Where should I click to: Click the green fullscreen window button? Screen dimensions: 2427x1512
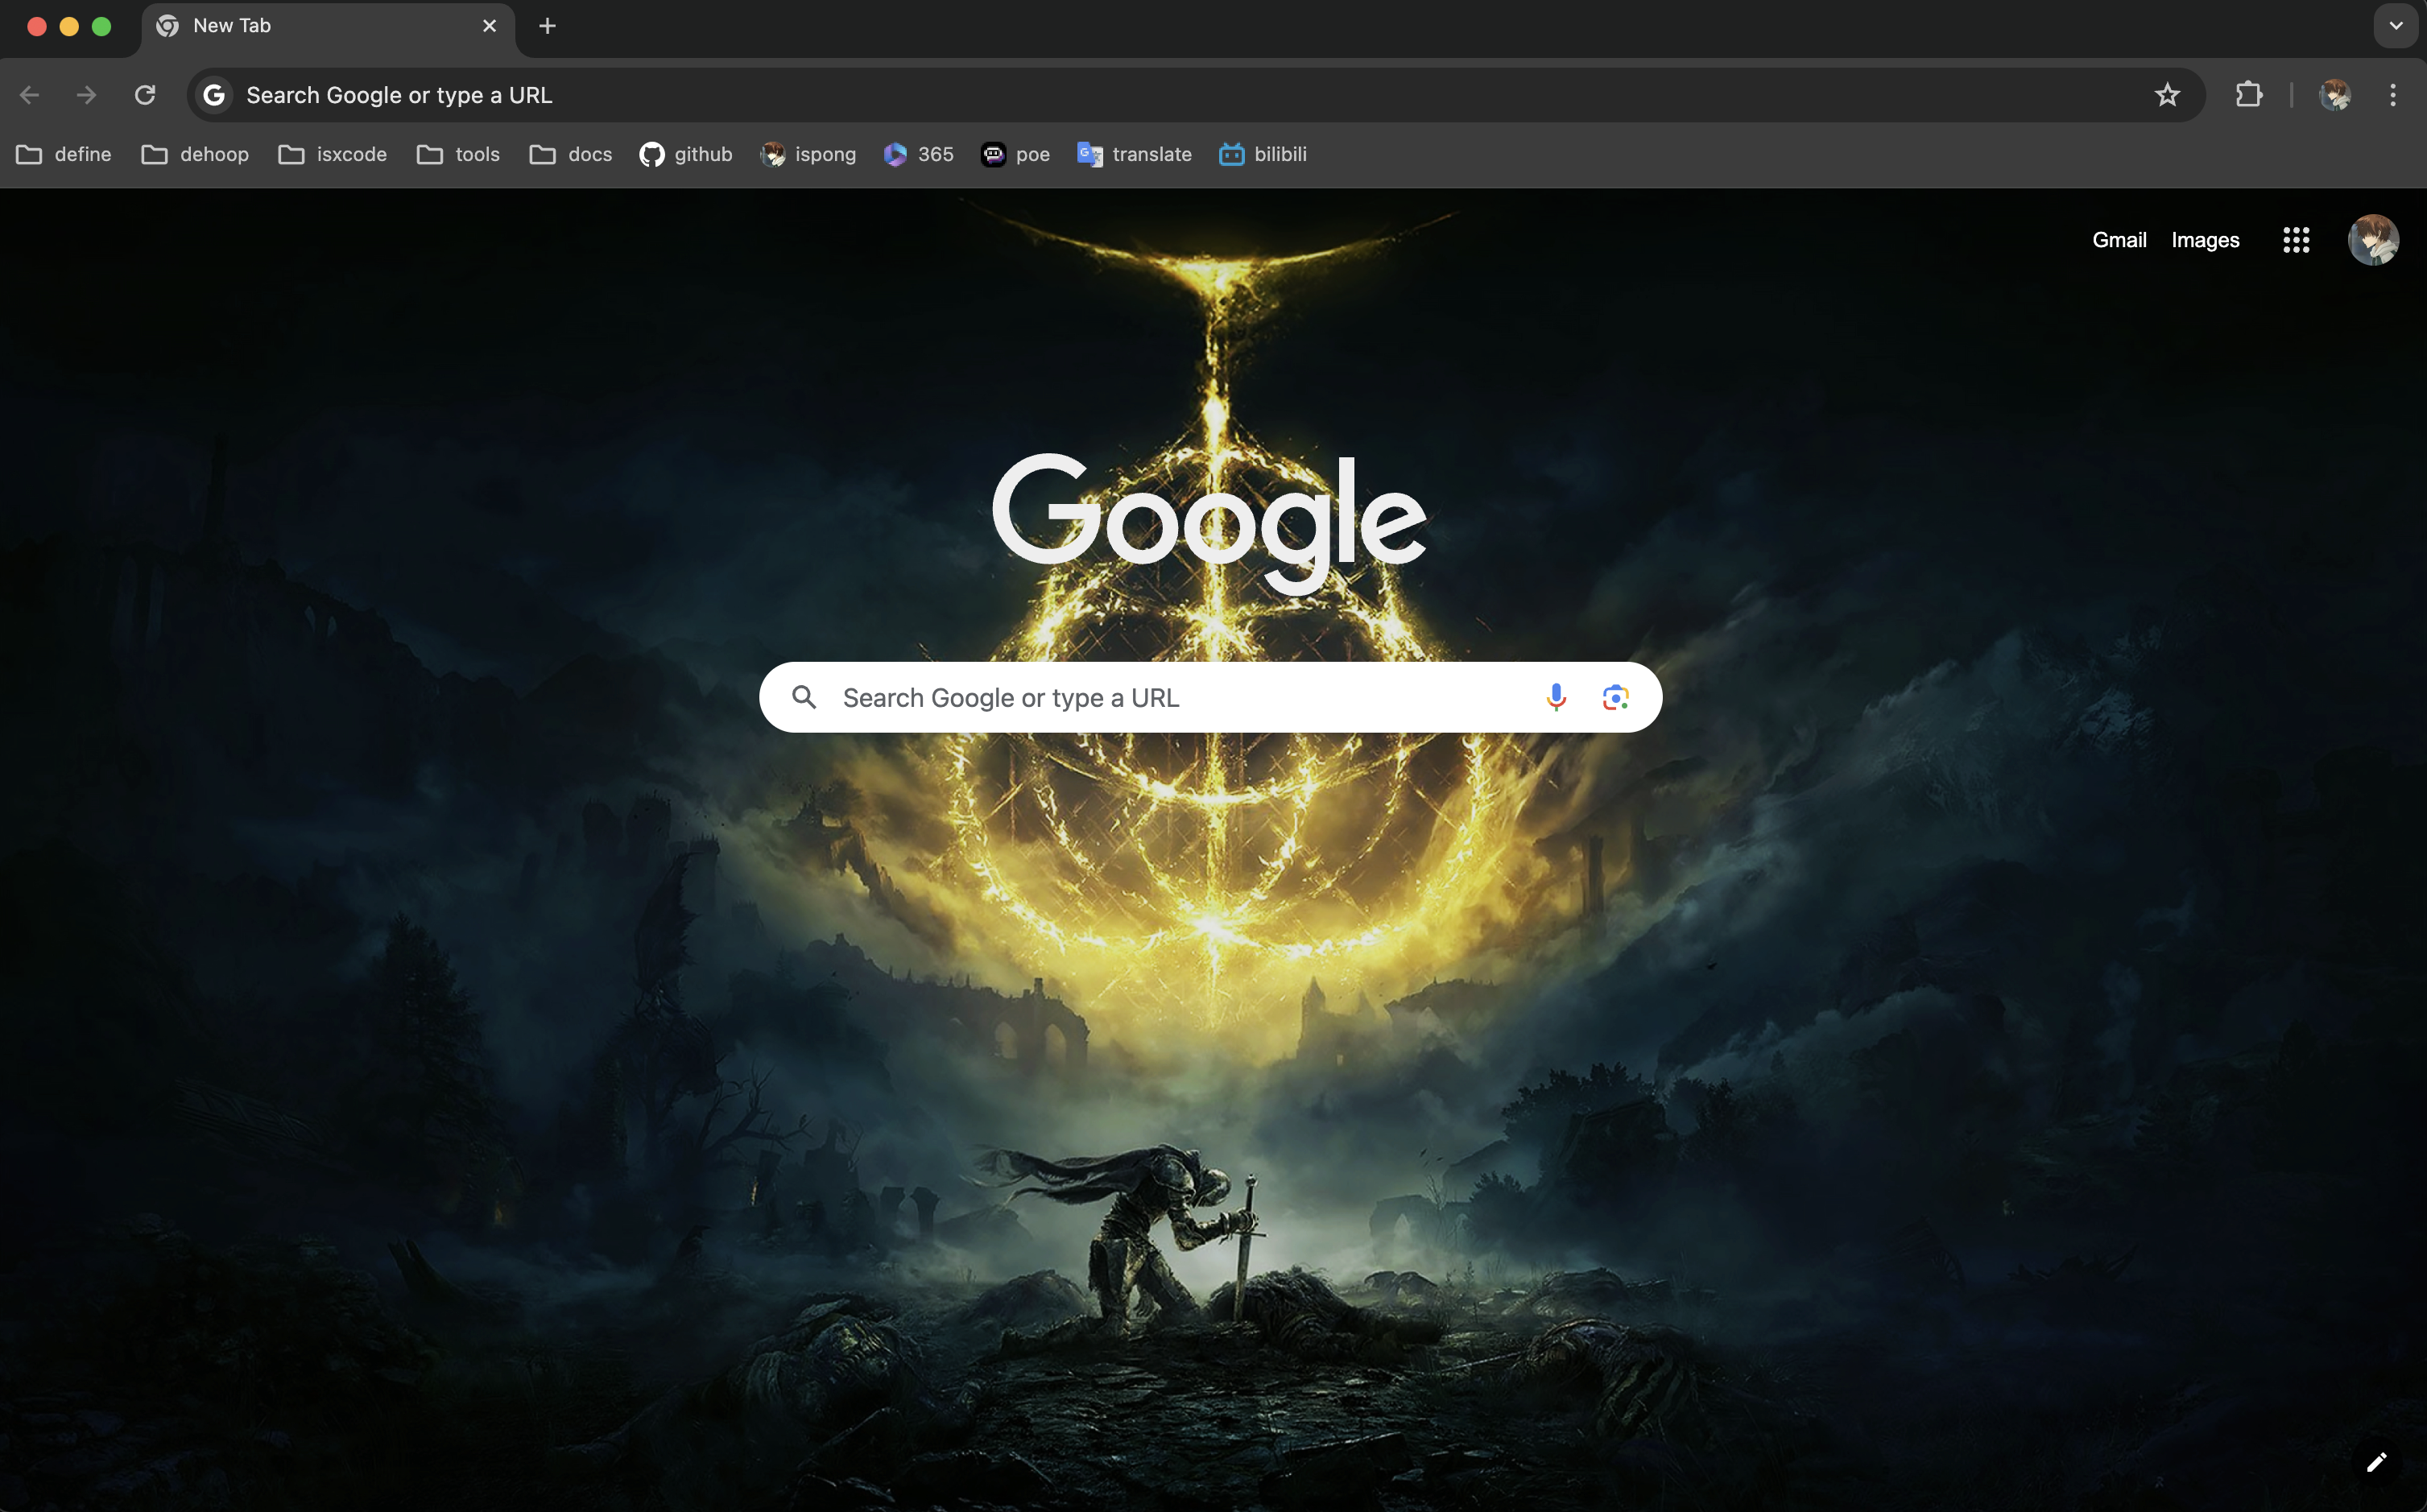tap(101, 26)
